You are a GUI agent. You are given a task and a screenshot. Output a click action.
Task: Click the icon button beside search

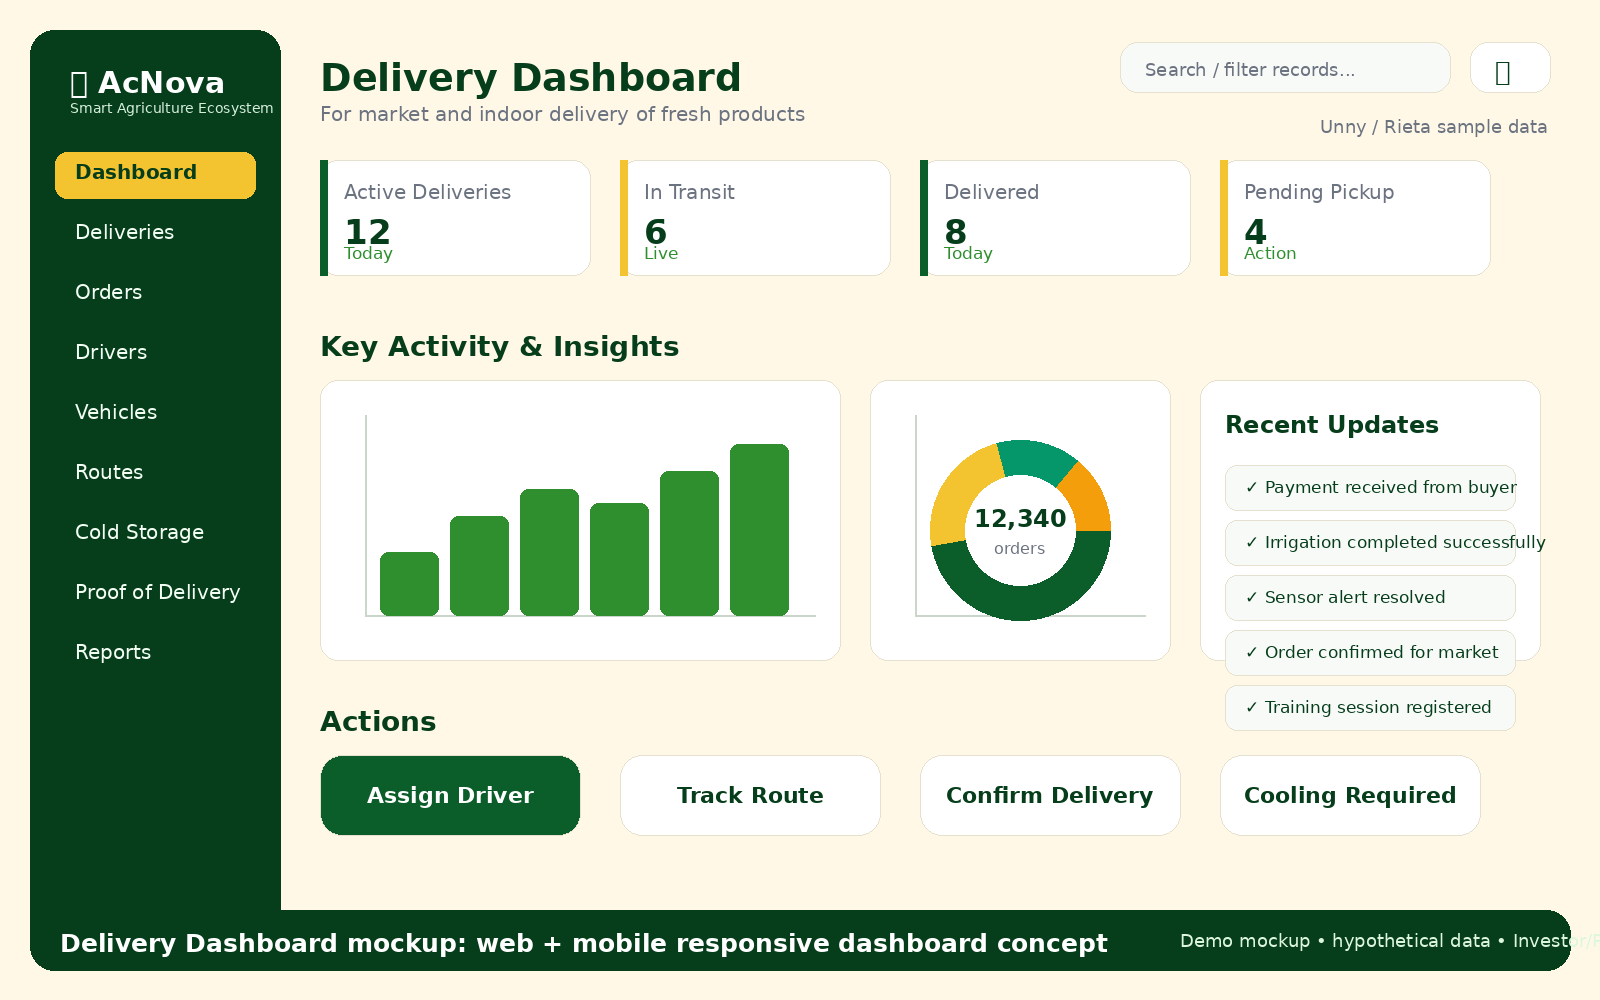[x=1510, y=68]
